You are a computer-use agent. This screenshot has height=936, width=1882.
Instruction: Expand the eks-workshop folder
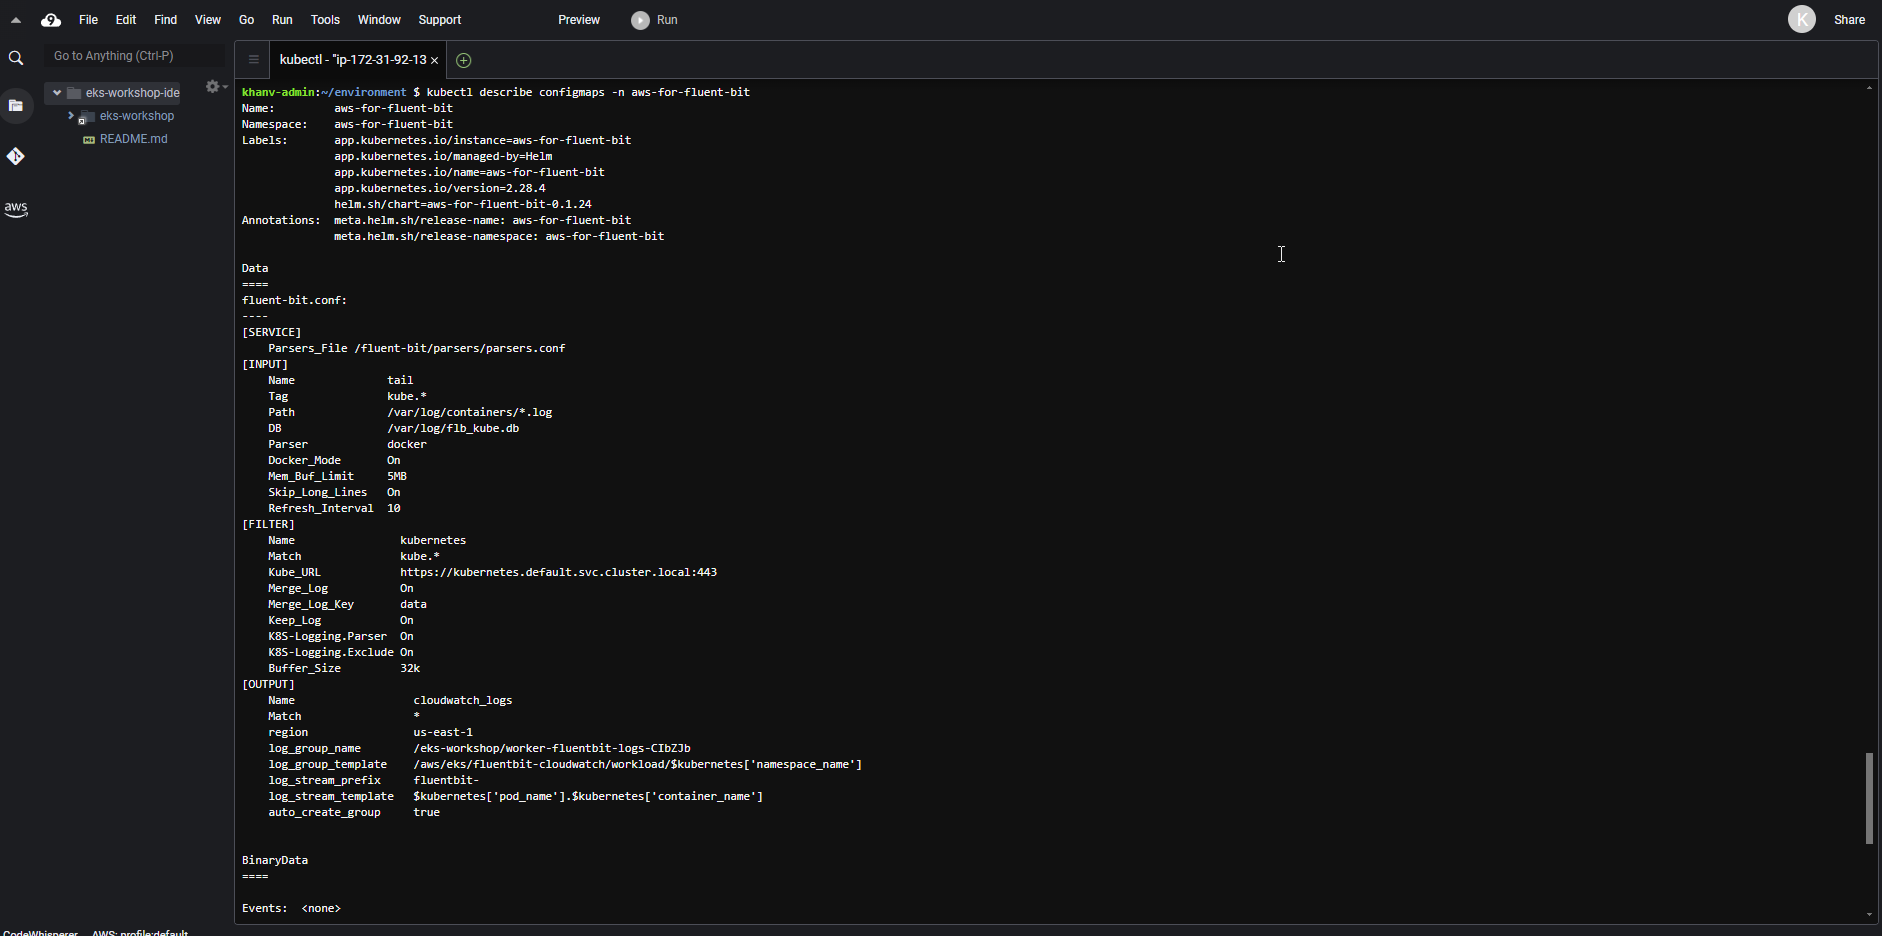click(x=70, y=116)
